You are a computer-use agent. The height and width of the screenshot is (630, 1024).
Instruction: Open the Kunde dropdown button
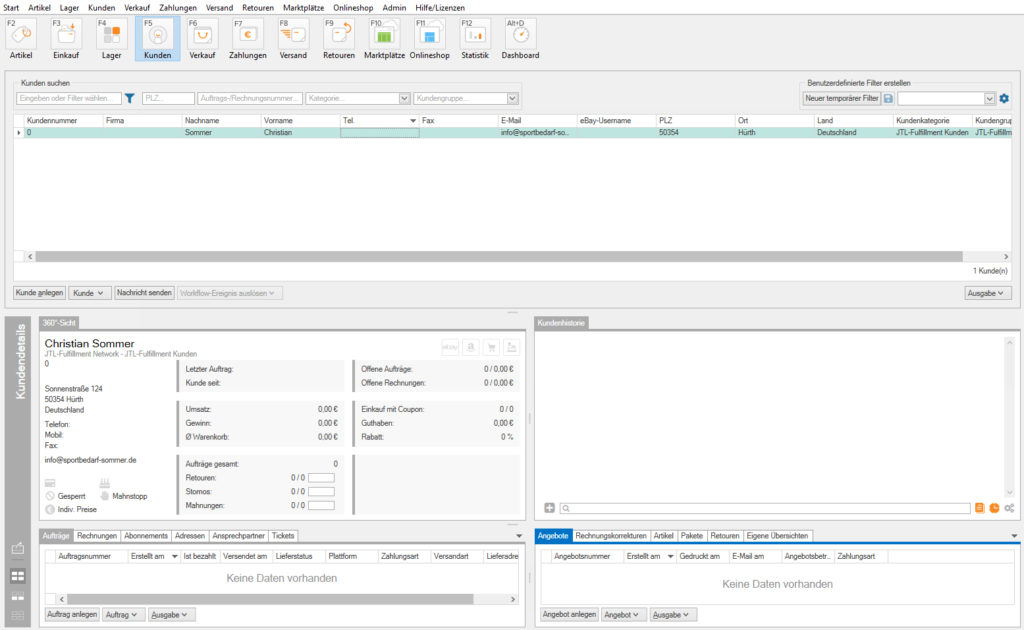coord(89,293)
